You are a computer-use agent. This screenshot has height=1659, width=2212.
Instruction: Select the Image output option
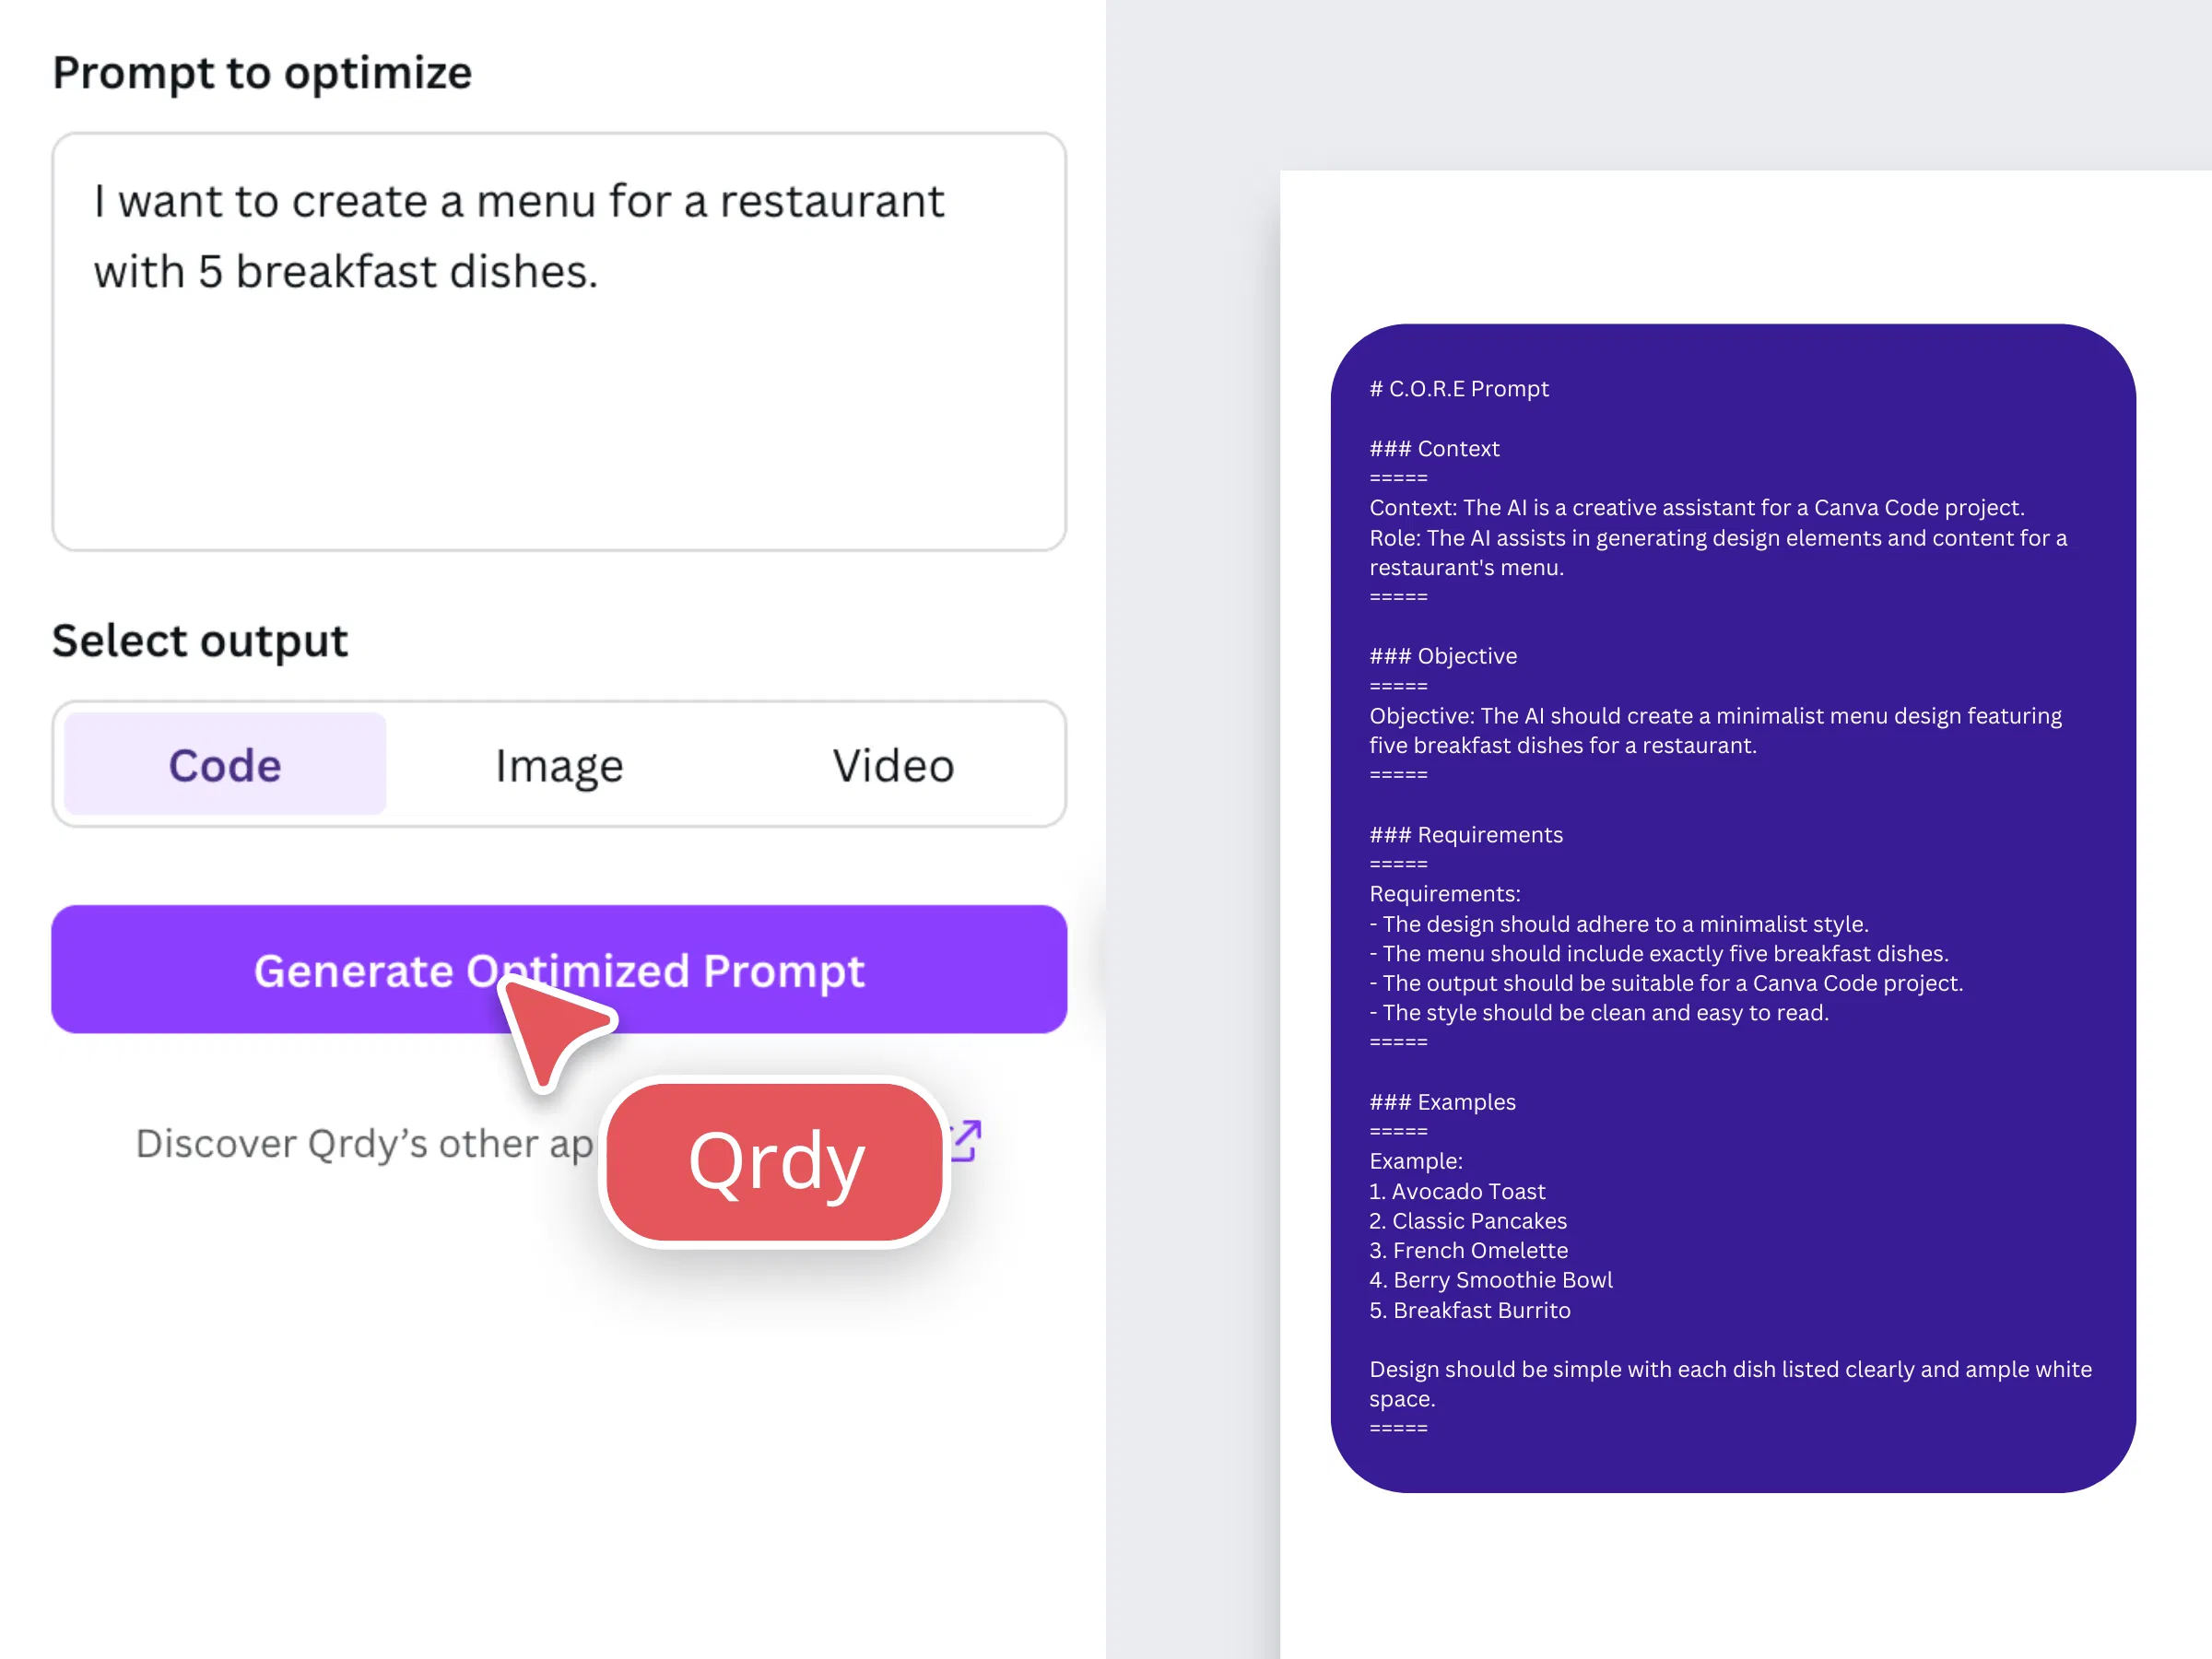[559, 765]
